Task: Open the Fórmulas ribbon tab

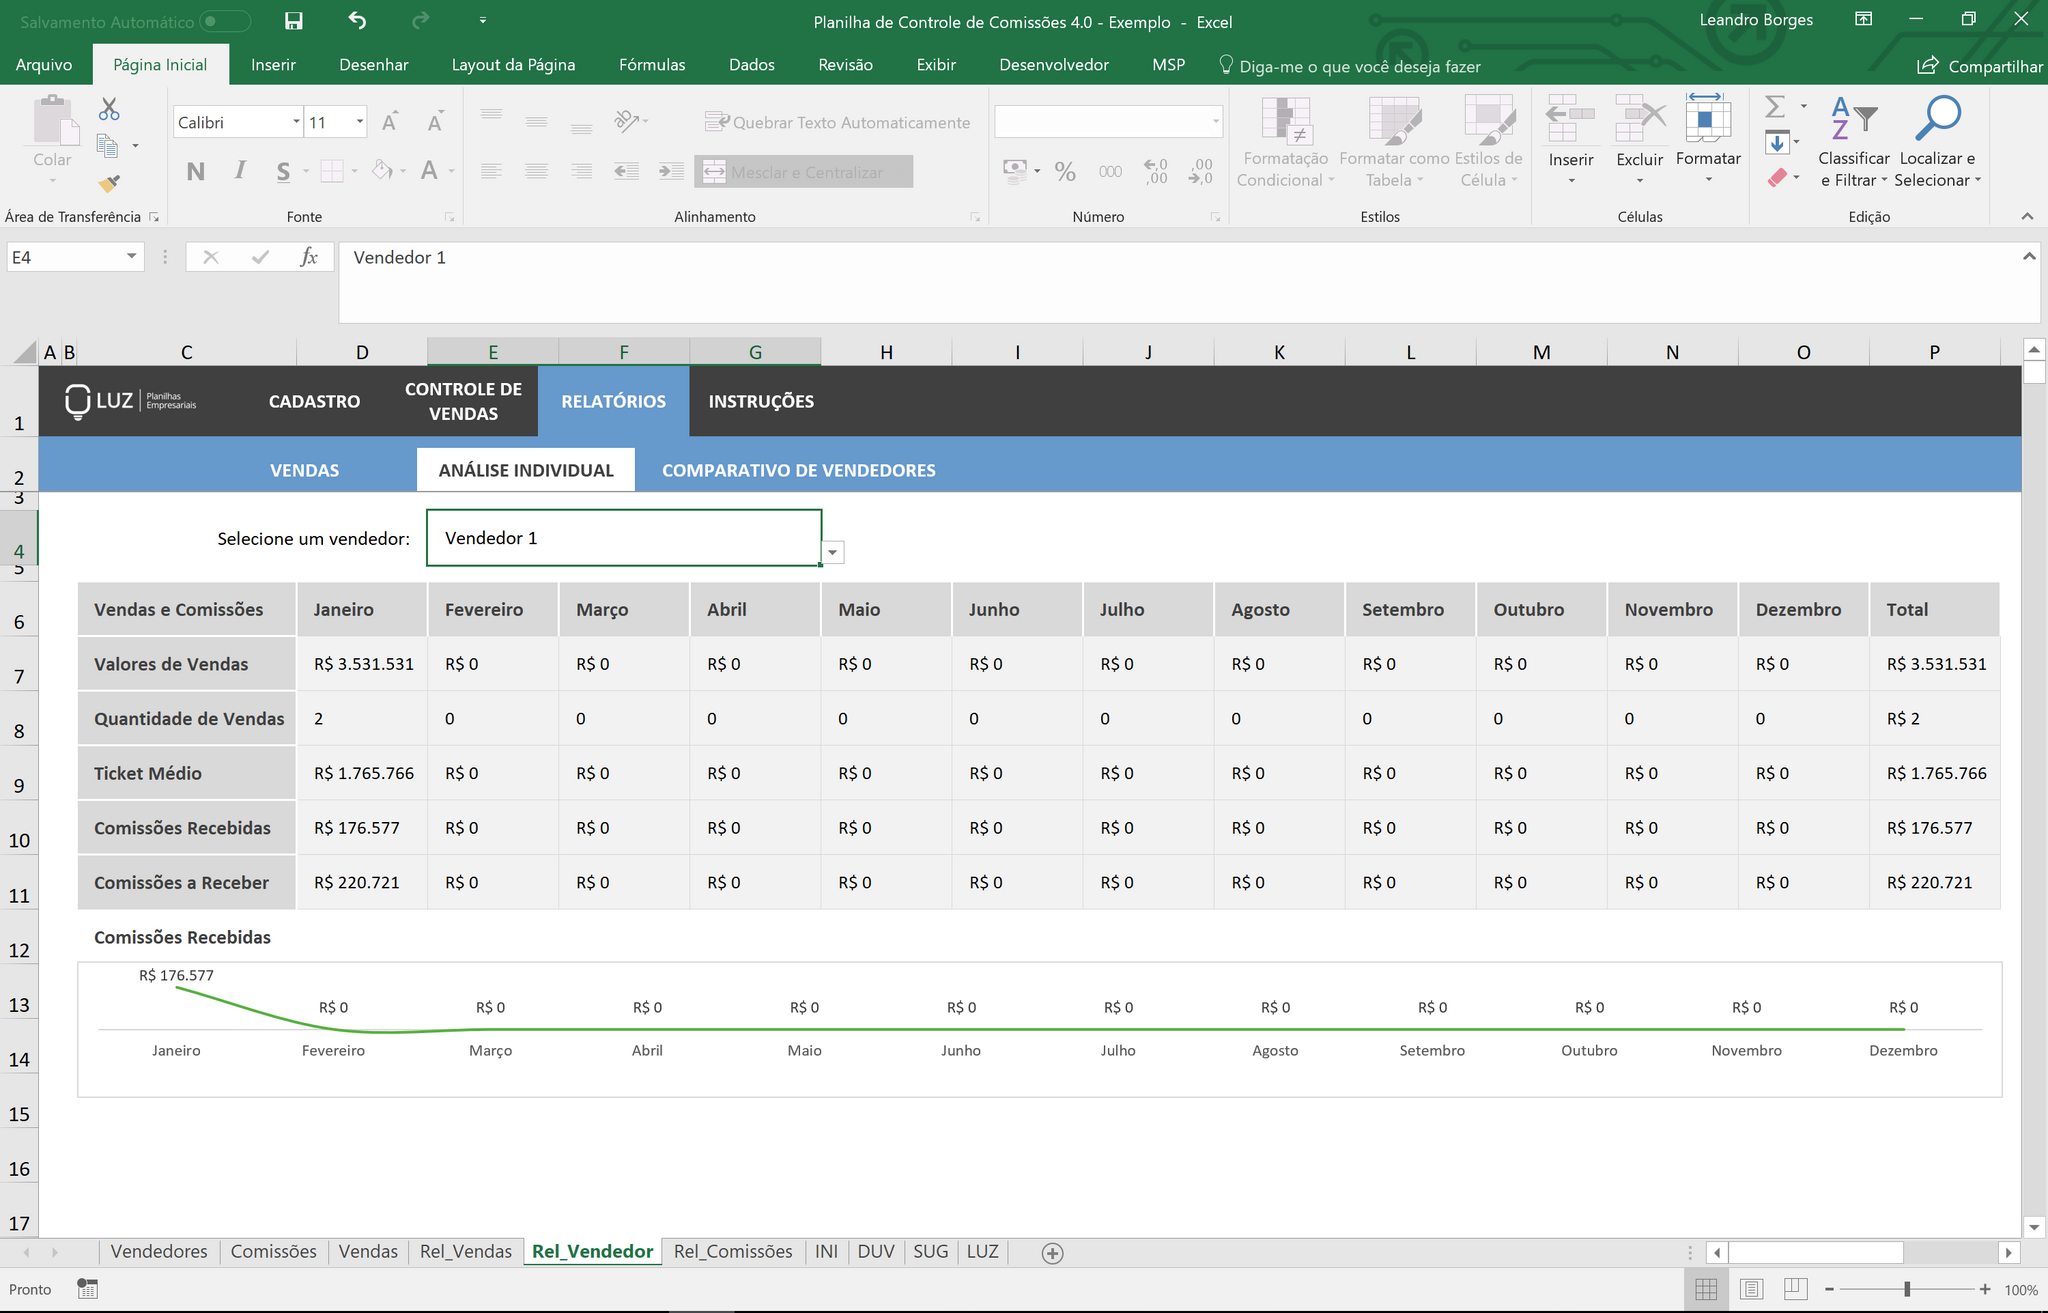Action: click(652, 65)
